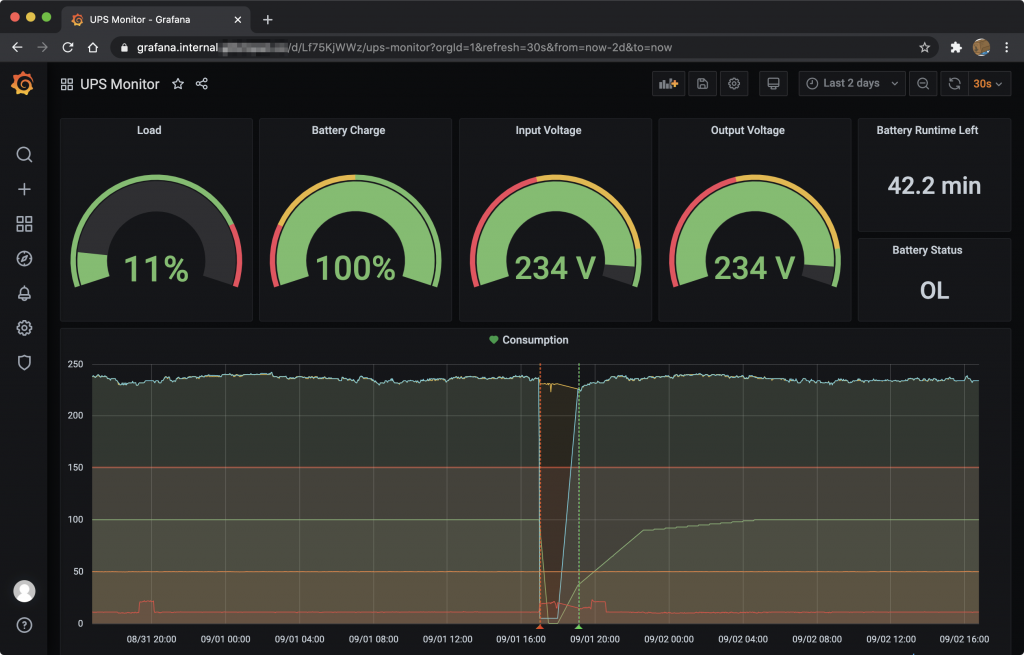Open the Dashboards grid icon in sidebar
The image size is (1024, 655).
coord(25,224)
